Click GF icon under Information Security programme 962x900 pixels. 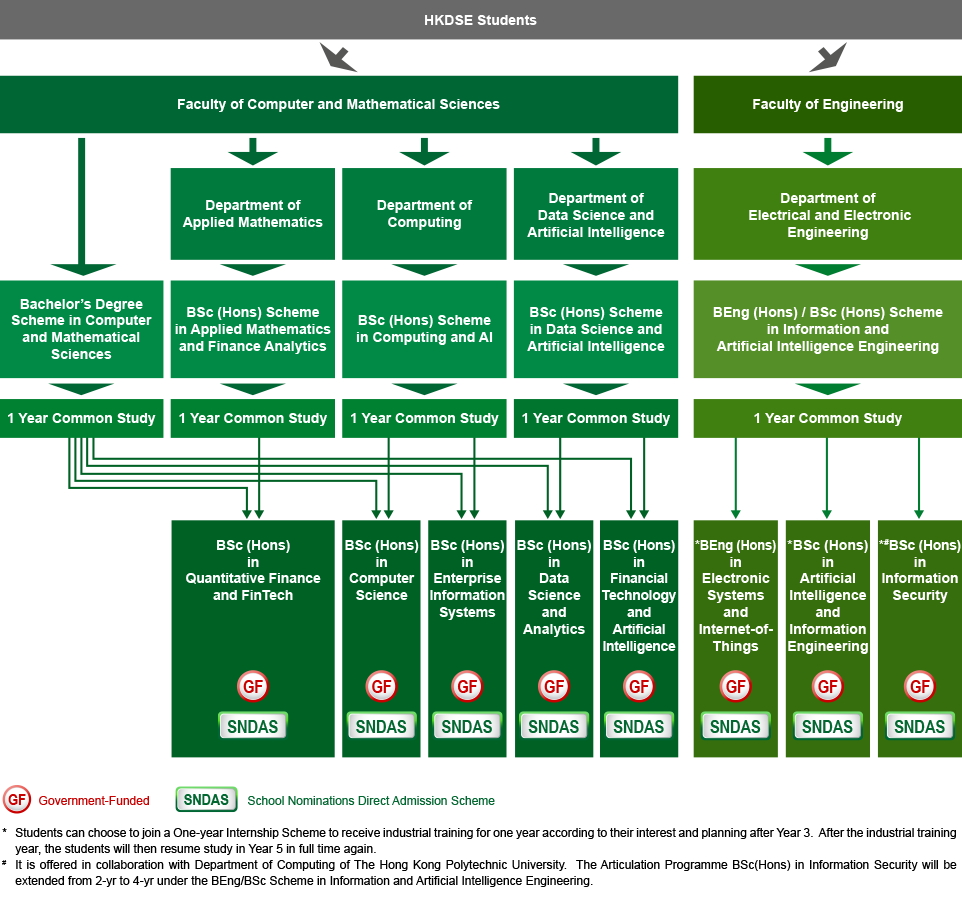[919, 686]
